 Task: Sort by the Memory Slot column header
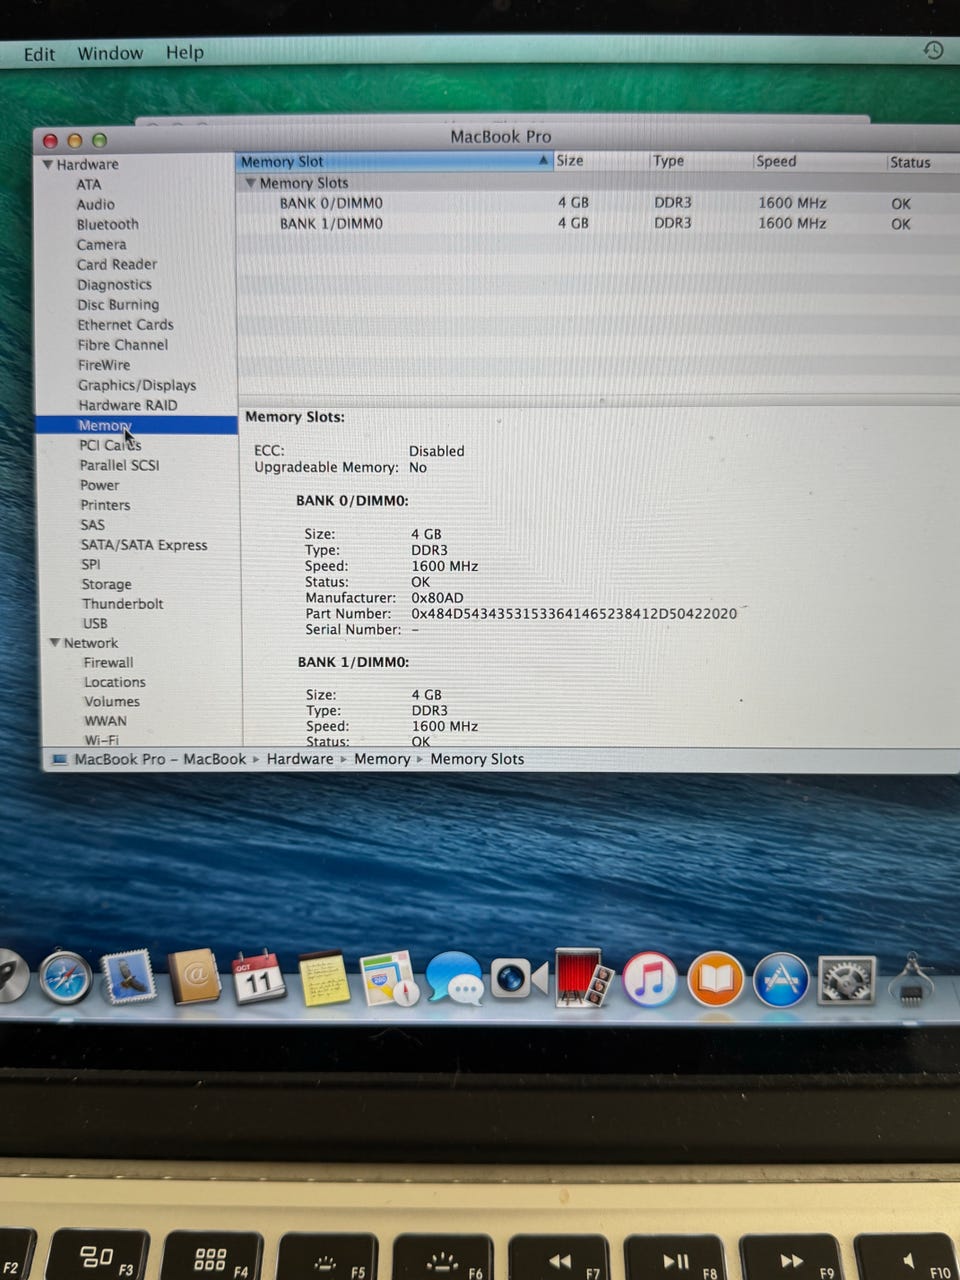click(x=390, y=161)
